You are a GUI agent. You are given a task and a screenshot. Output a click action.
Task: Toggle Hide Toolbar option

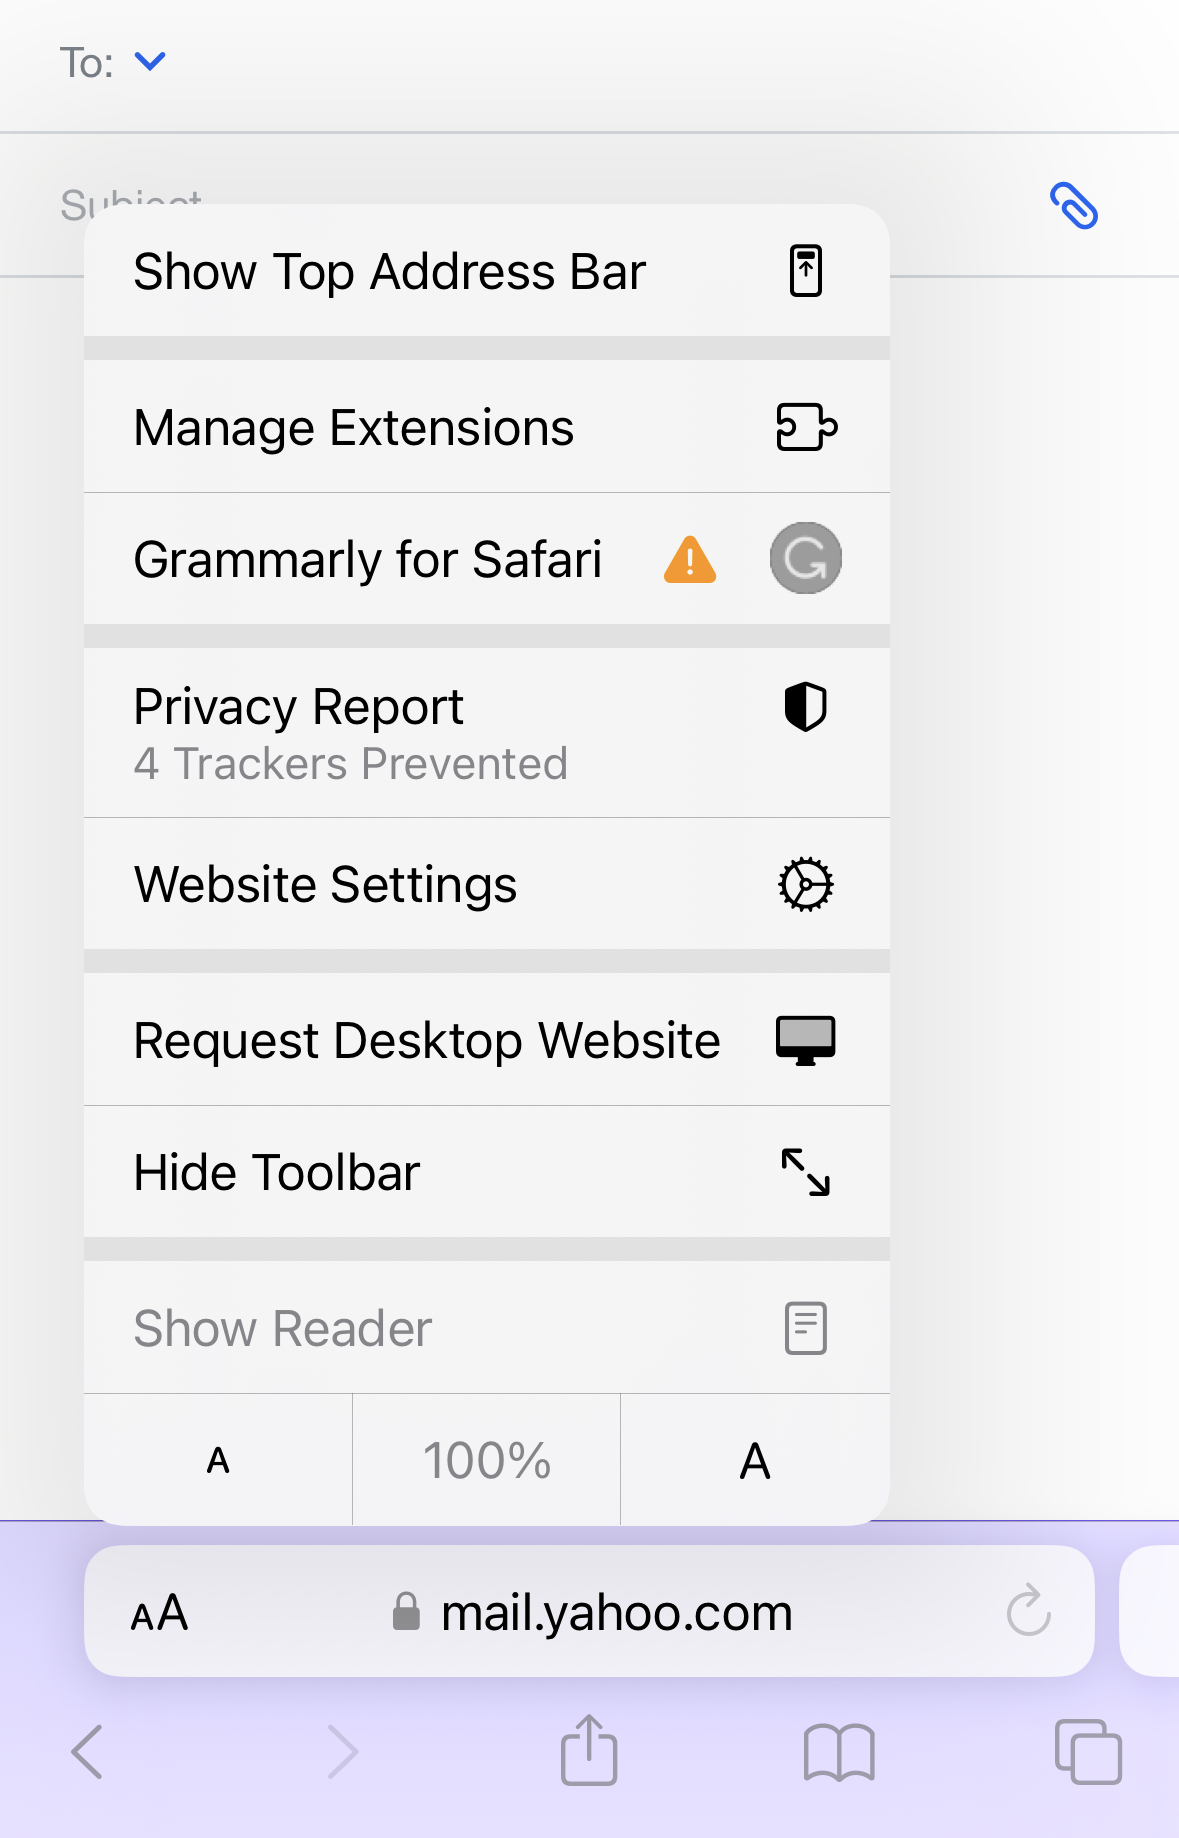coord(487,1172)
